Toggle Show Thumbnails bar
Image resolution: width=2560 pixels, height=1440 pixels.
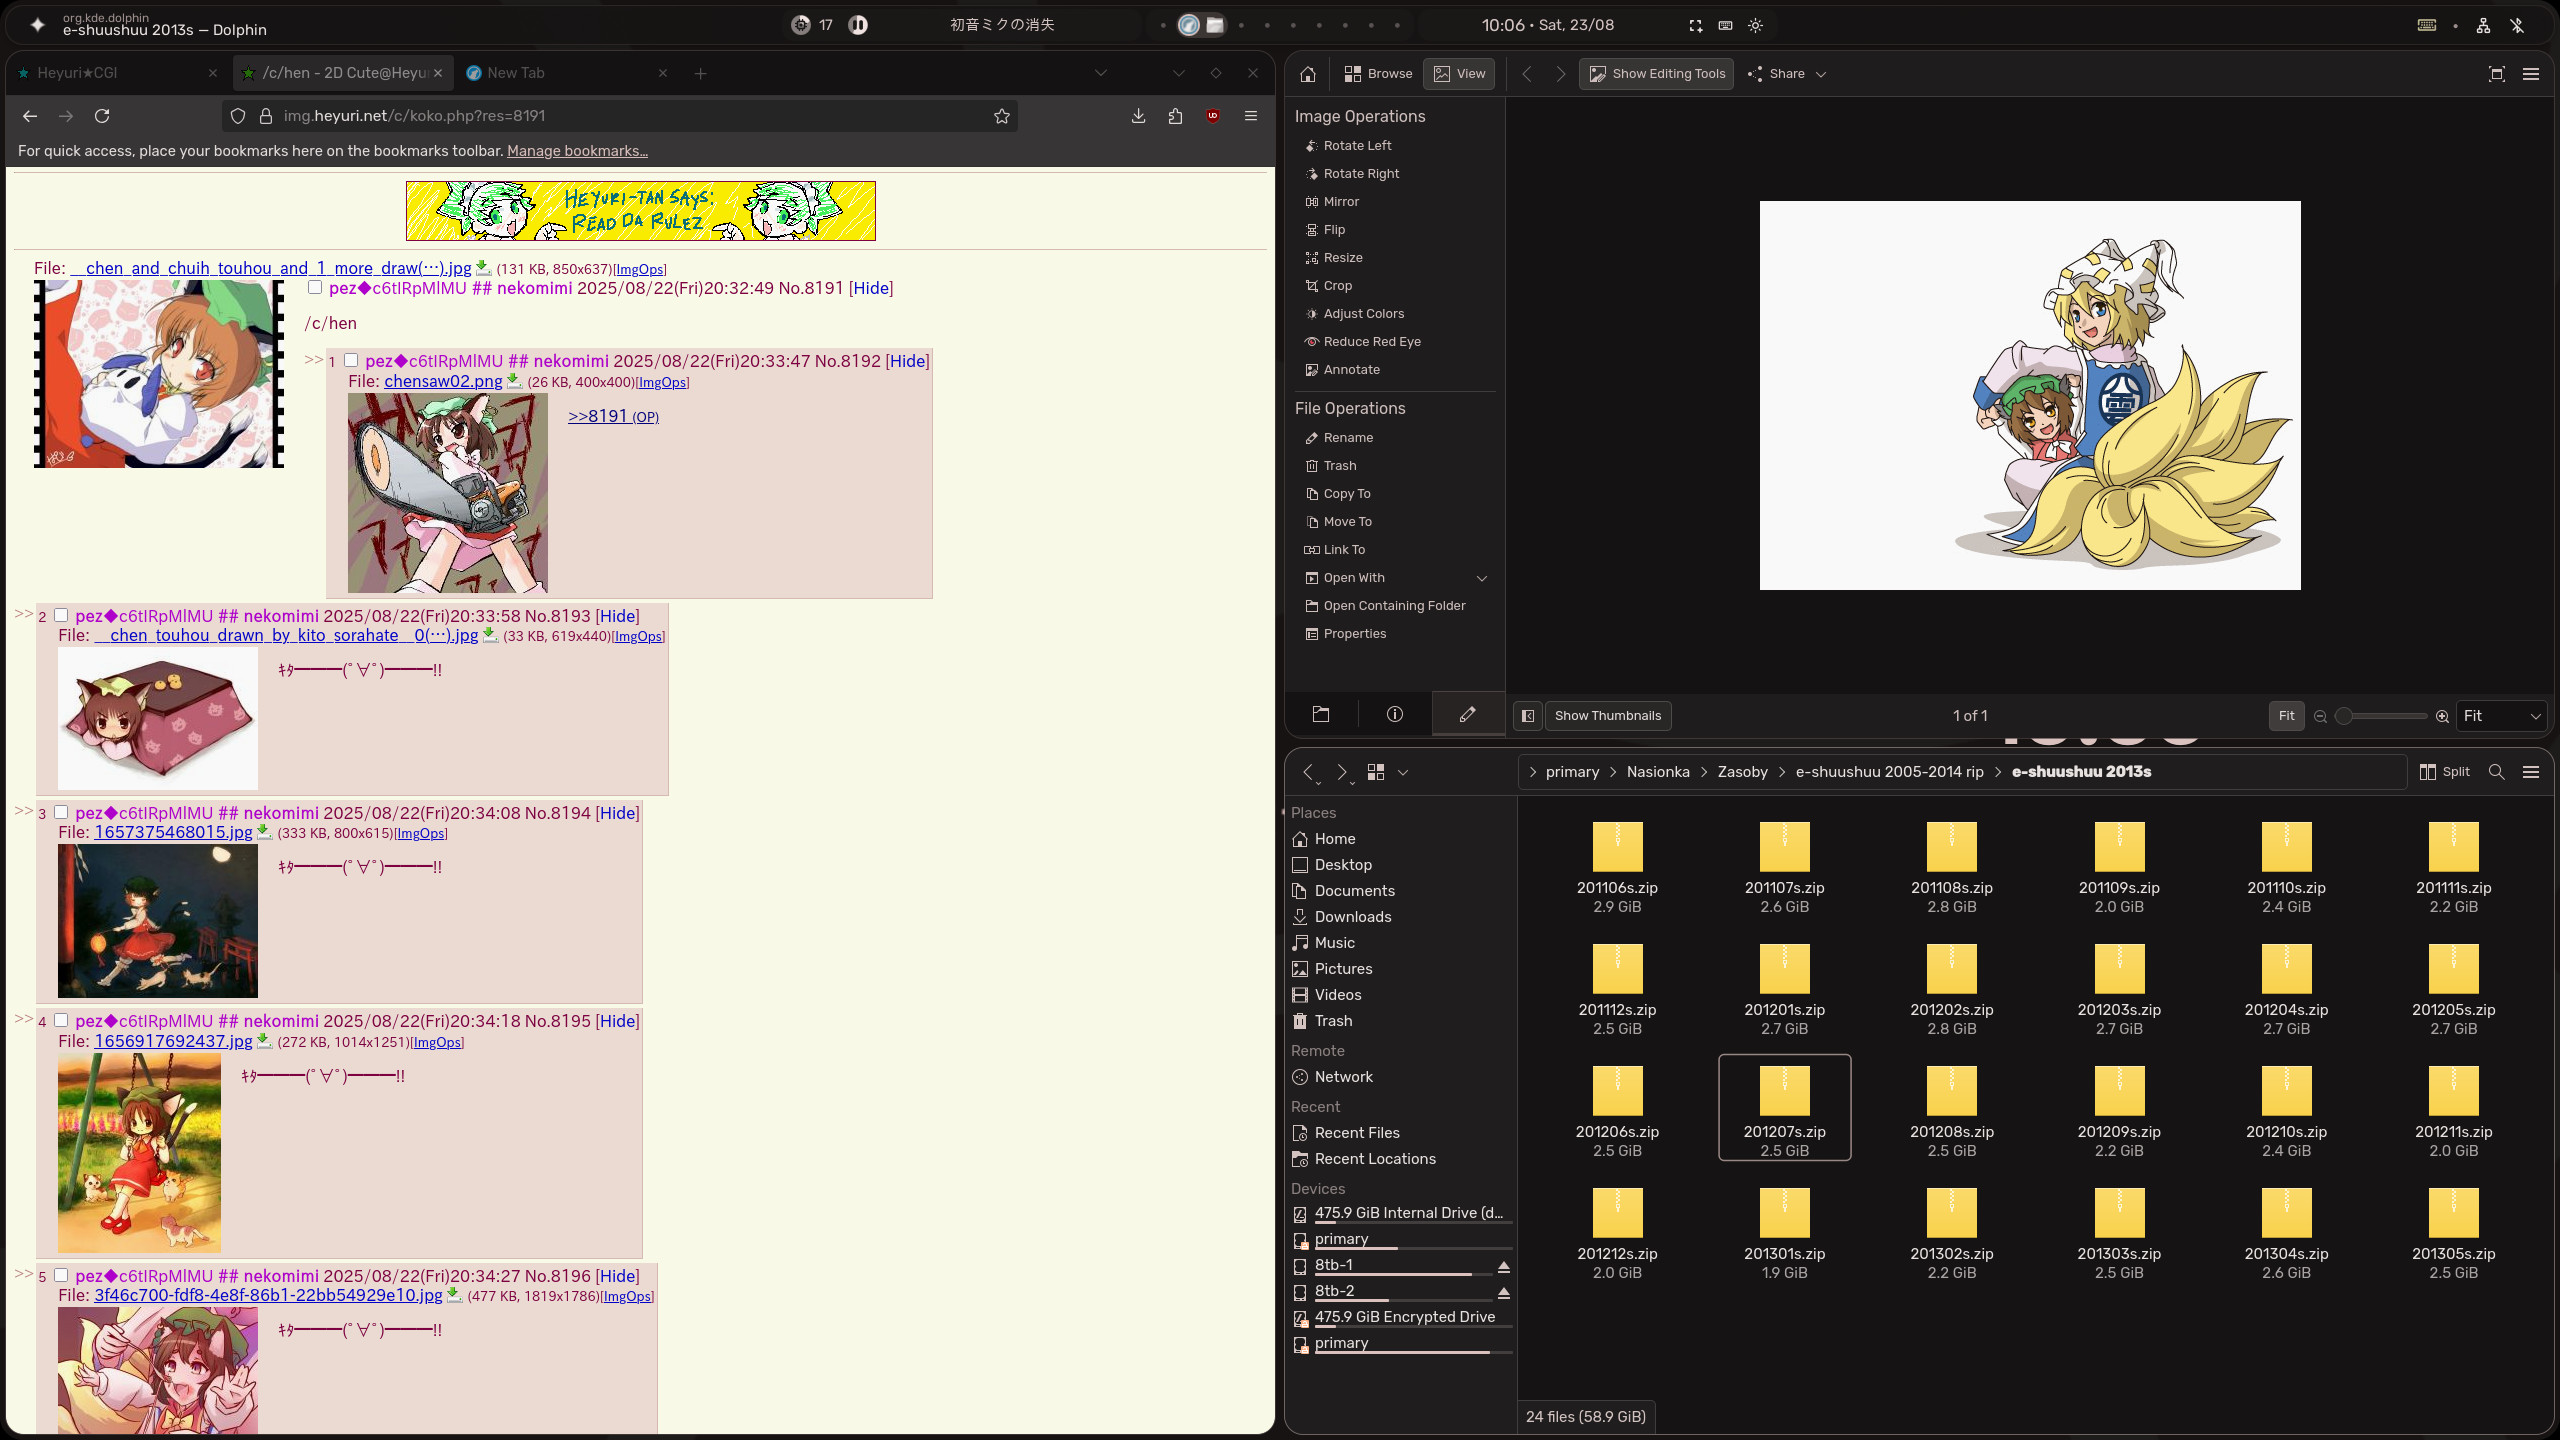[1607, 716]
